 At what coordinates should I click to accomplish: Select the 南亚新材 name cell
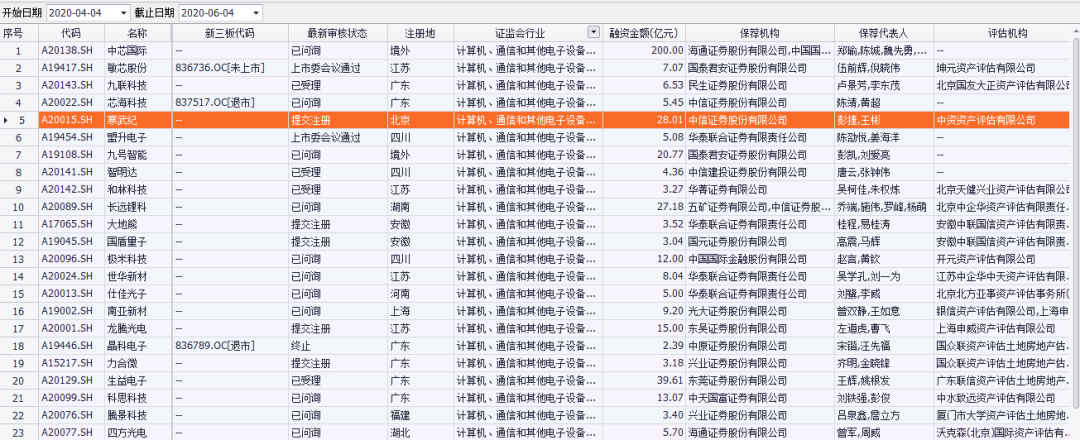138,311
